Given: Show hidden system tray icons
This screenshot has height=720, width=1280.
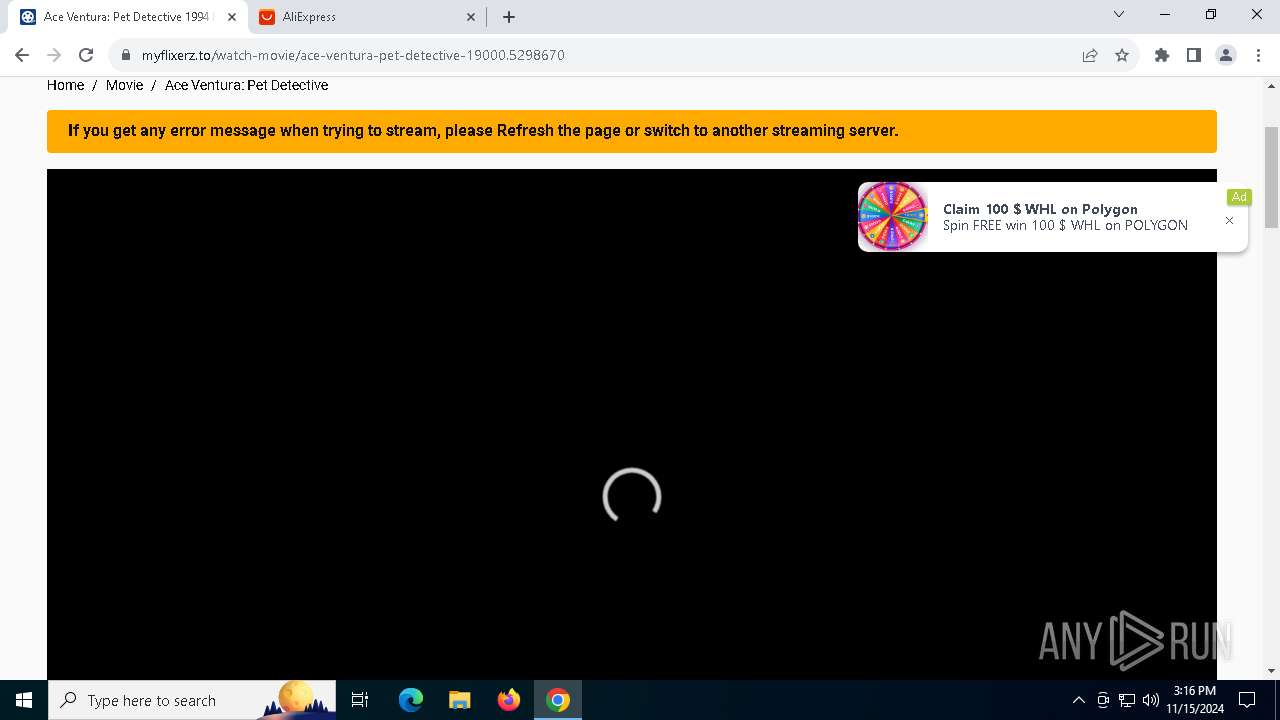Looking at the screenshot, I should [x=1078, y=700].
